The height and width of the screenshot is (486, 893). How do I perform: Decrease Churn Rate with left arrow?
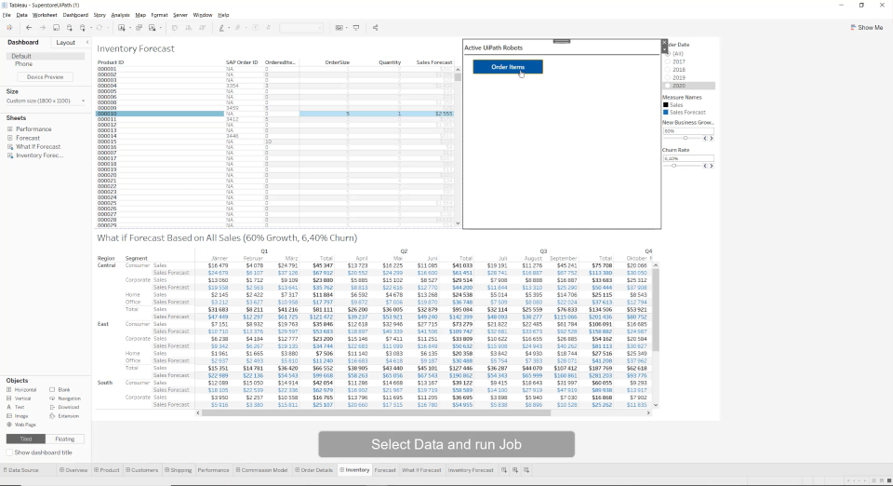point(705,166)
